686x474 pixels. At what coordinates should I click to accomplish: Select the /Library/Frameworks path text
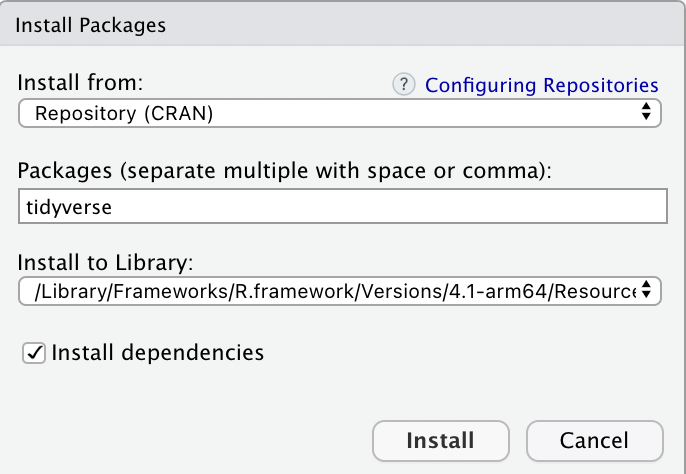(x=335, y=291)
